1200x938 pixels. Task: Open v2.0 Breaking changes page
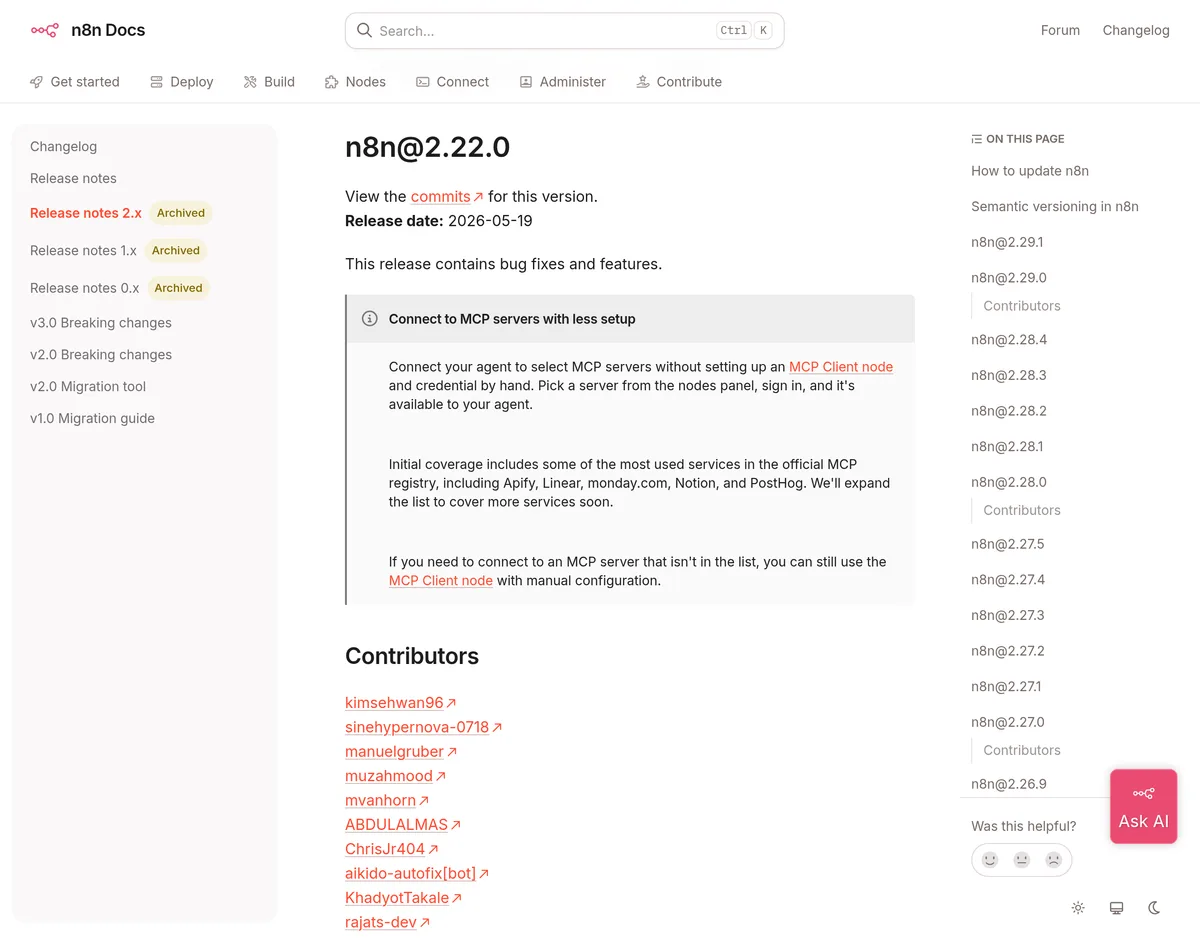(101, 355)
